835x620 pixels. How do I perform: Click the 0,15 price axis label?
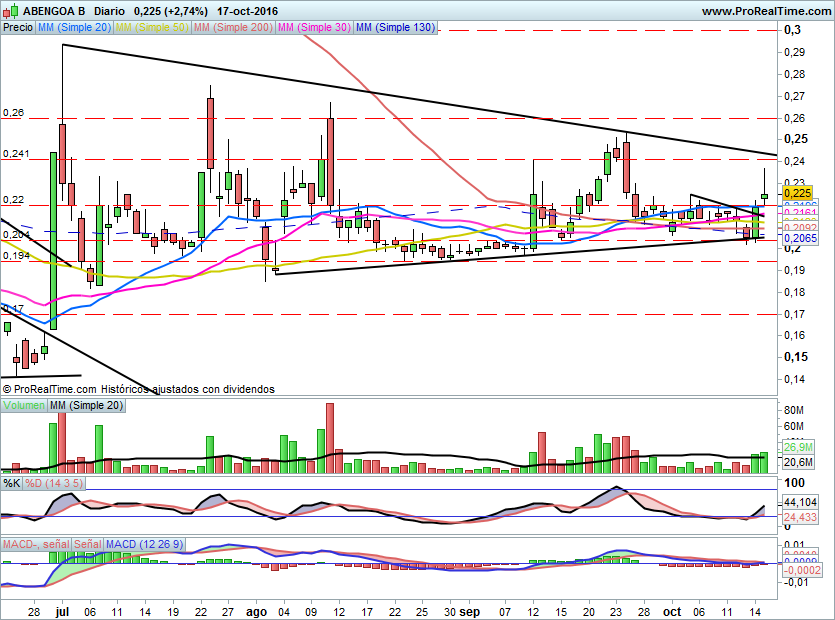tap(796, 357)
